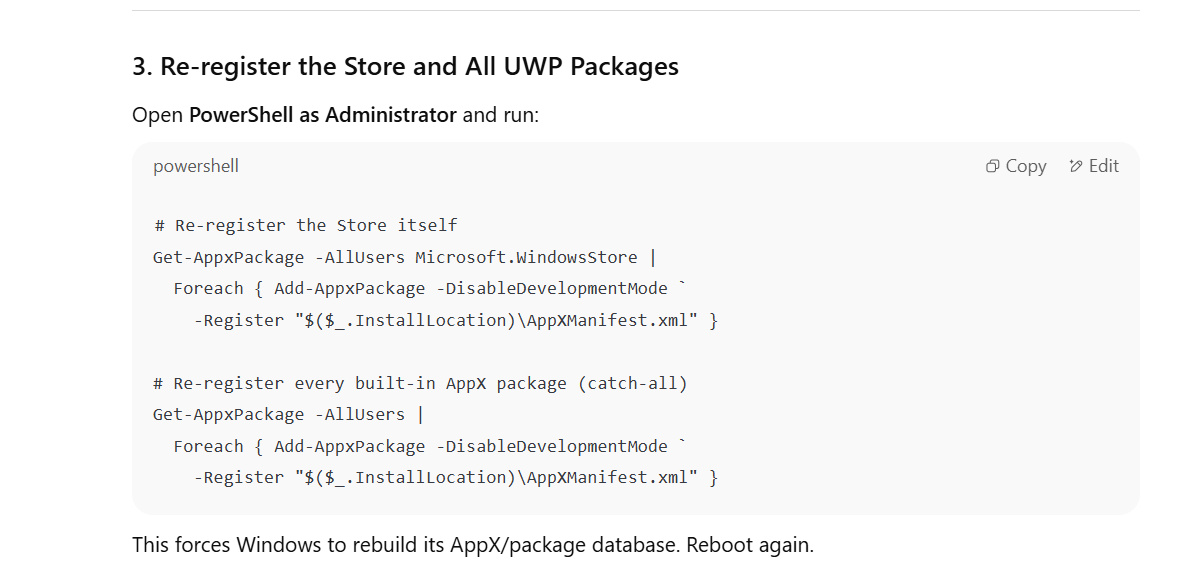This screenshot has height=580, width=1197.
Task: Click the comment about every built-in AppX package
Action: [421, 383]
